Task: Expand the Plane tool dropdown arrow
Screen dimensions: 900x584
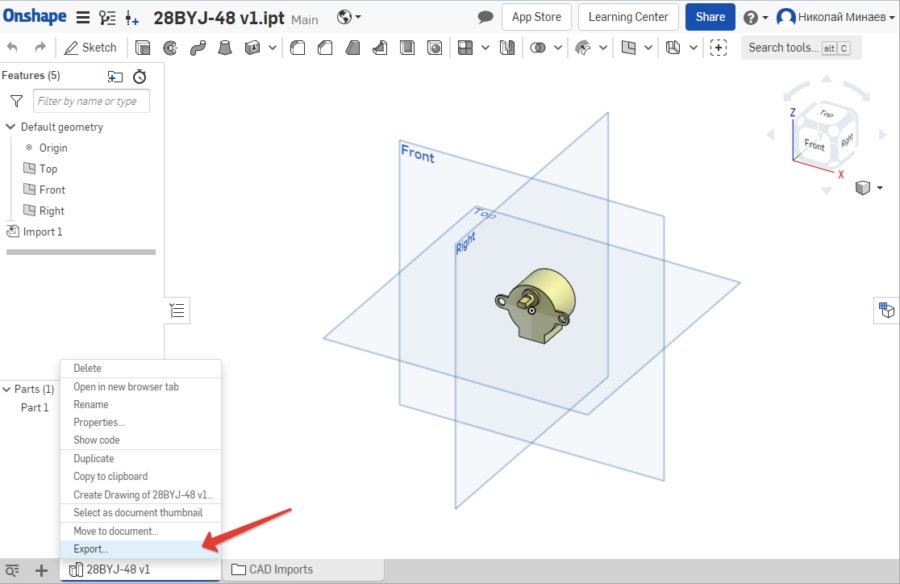Action: [648, 48]
